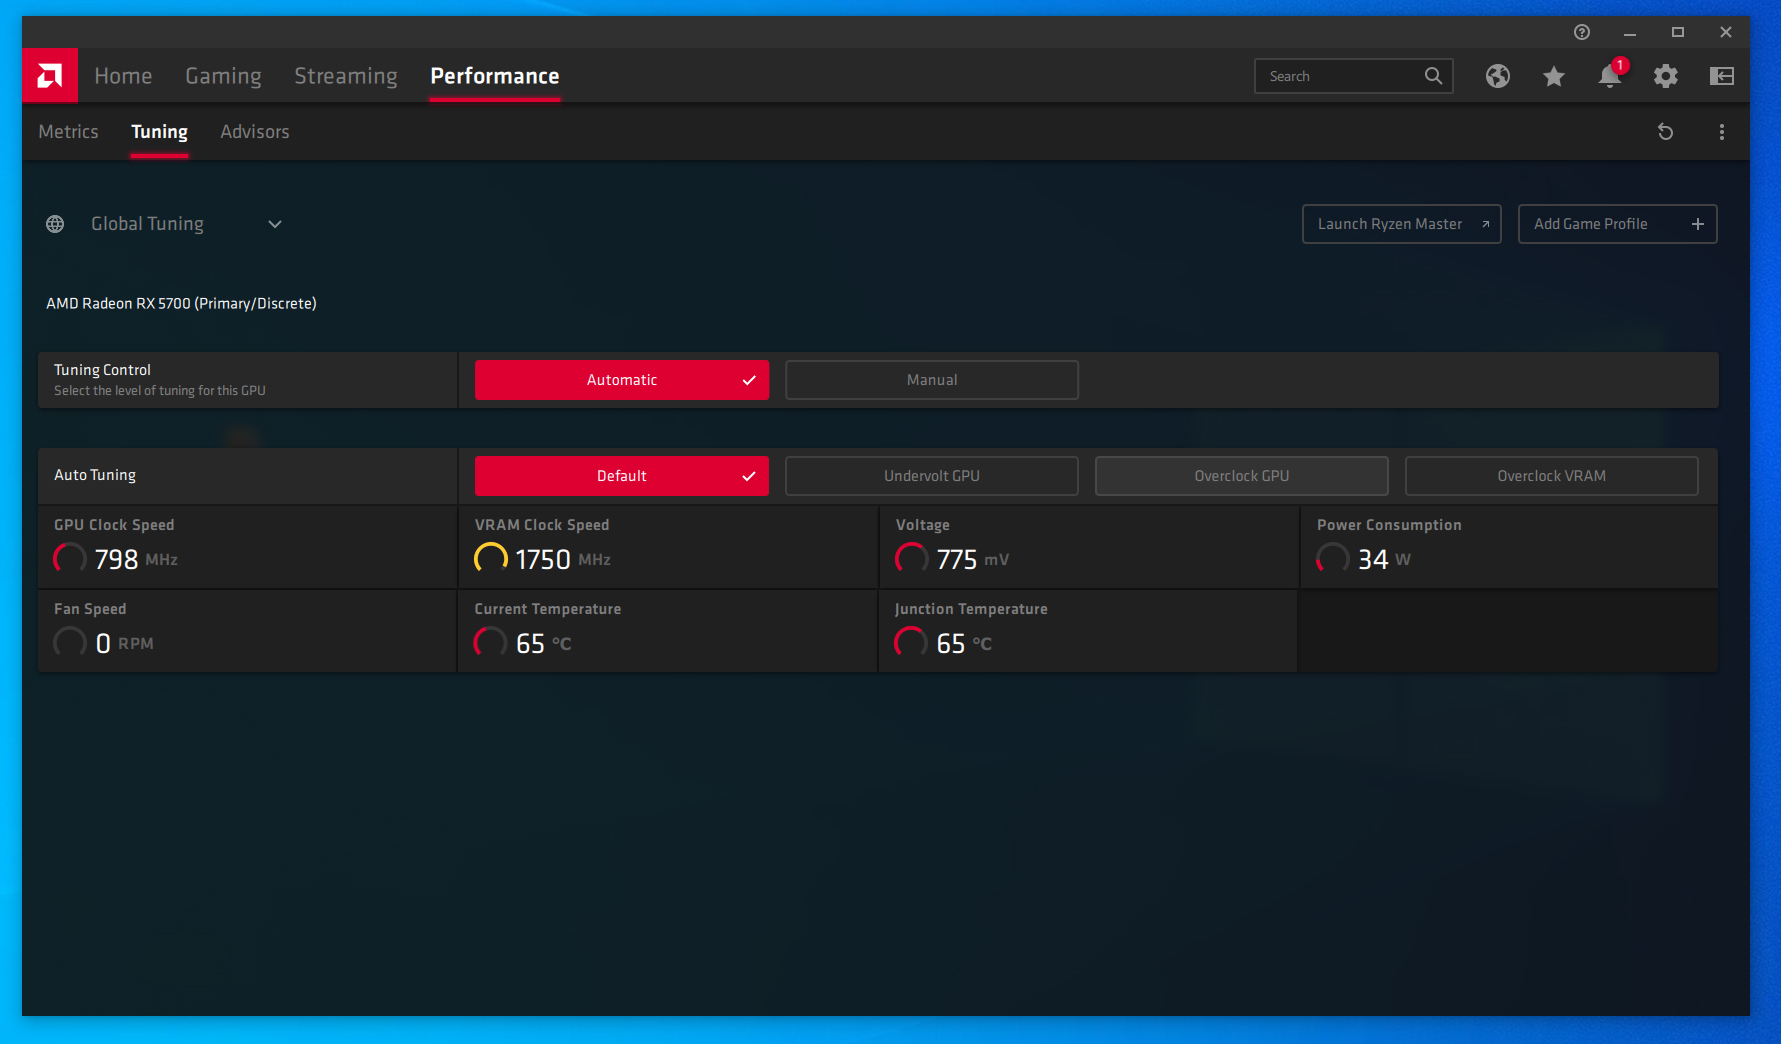Click the Search input field
Viewport: 1781px width, 1044px height.
tap(1340, 76)
